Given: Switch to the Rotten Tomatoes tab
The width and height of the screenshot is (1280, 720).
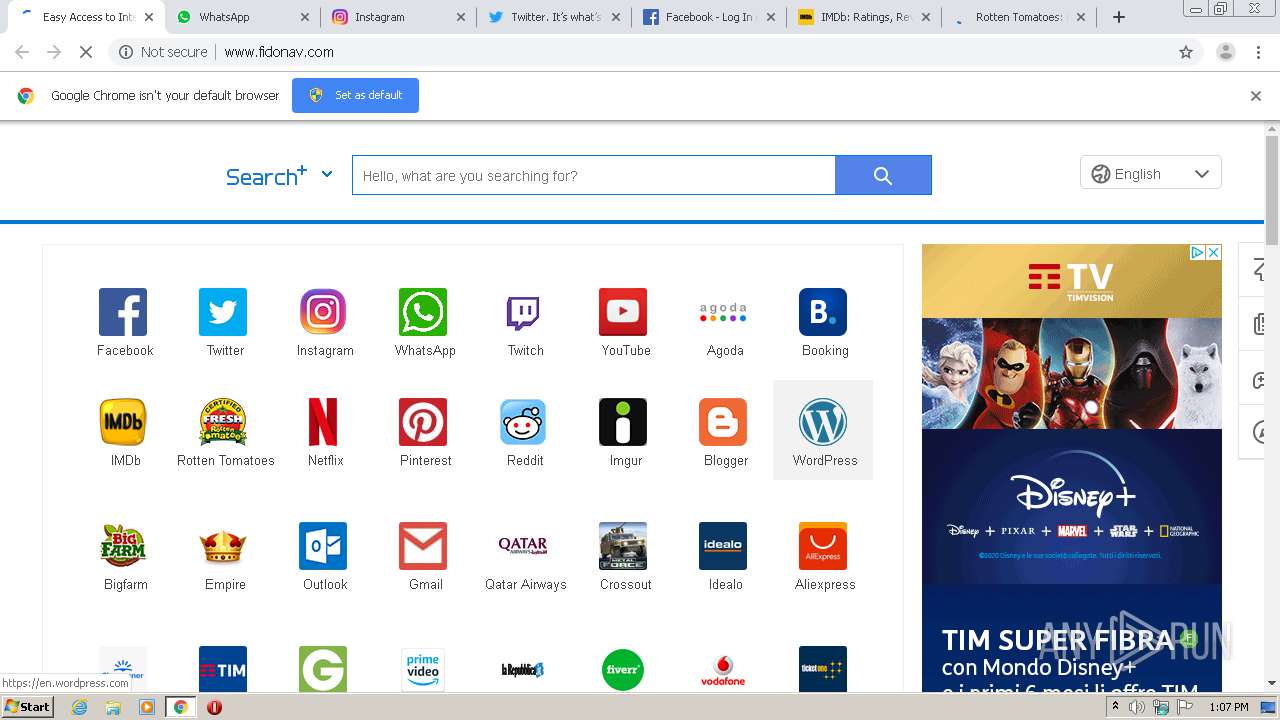Looking at the screenshot, I should (1020, 17).
